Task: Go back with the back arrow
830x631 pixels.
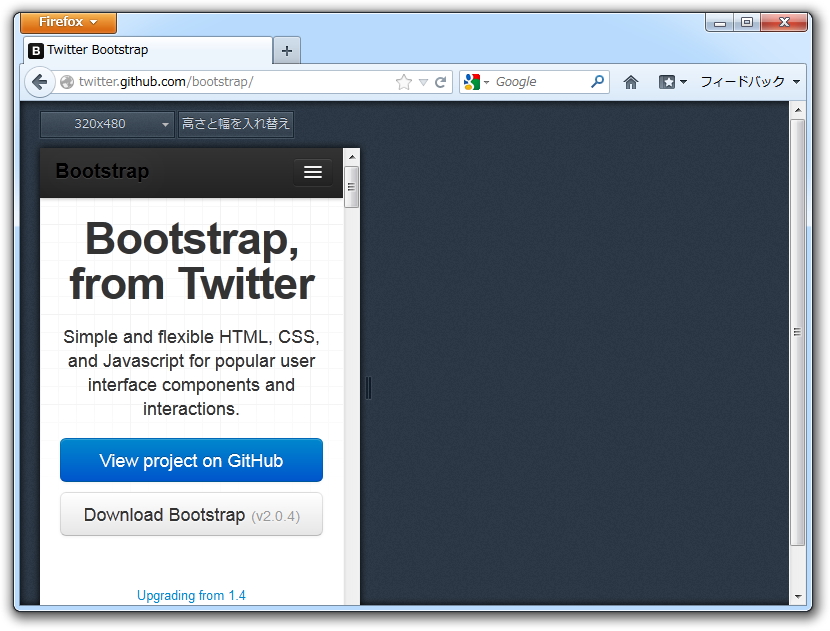Action: [x=40, y=82]
